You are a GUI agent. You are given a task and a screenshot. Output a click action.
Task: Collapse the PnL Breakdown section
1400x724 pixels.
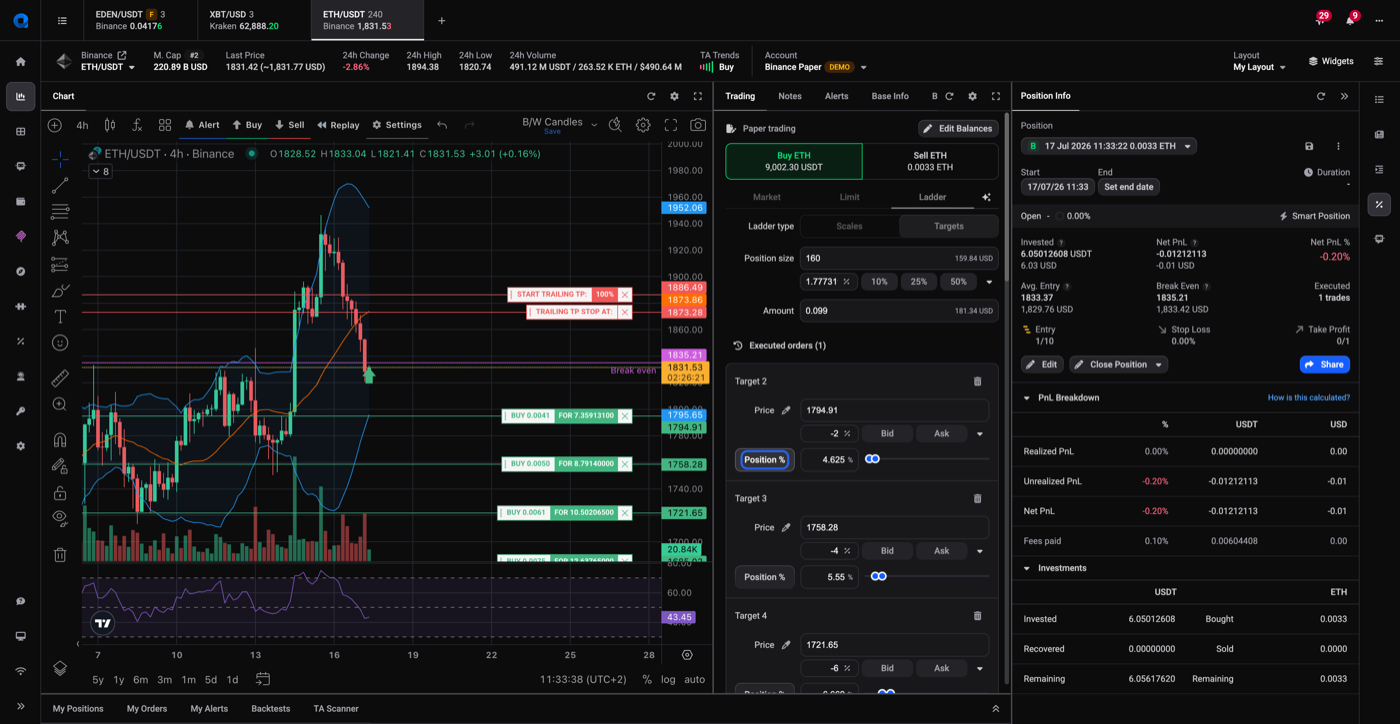(x=1027, y=398)
